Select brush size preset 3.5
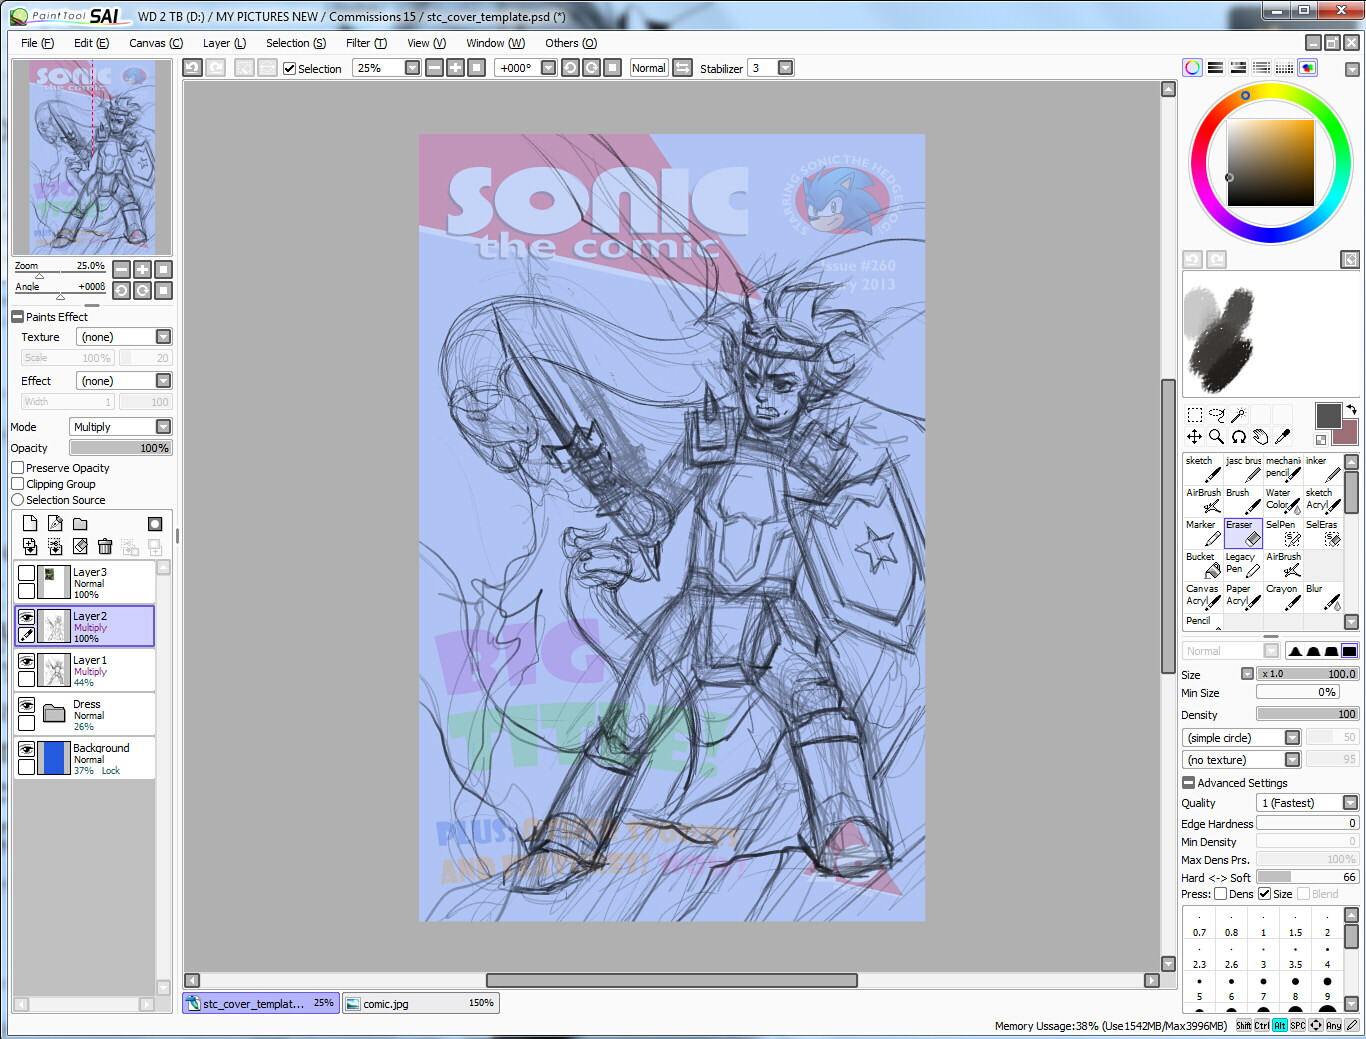This screenshot has height=1039, width=1366. click(1295, 958)
